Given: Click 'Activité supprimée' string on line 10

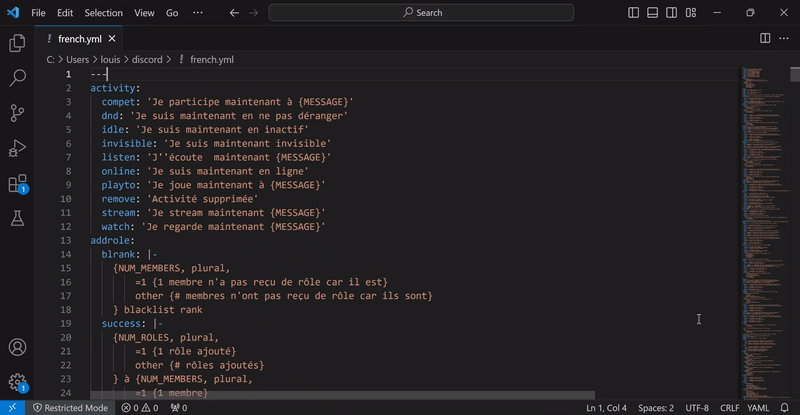Looking at the screenshot, I should (203, 199).
